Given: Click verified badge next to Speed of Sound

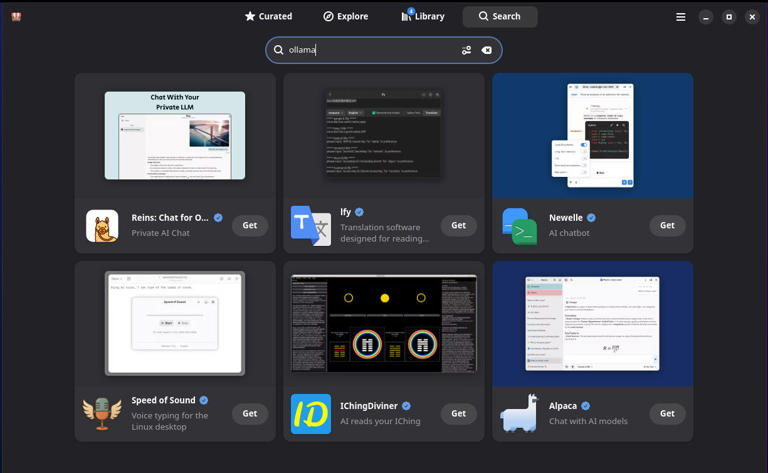Looking at the screenshot, I should 204,400.
